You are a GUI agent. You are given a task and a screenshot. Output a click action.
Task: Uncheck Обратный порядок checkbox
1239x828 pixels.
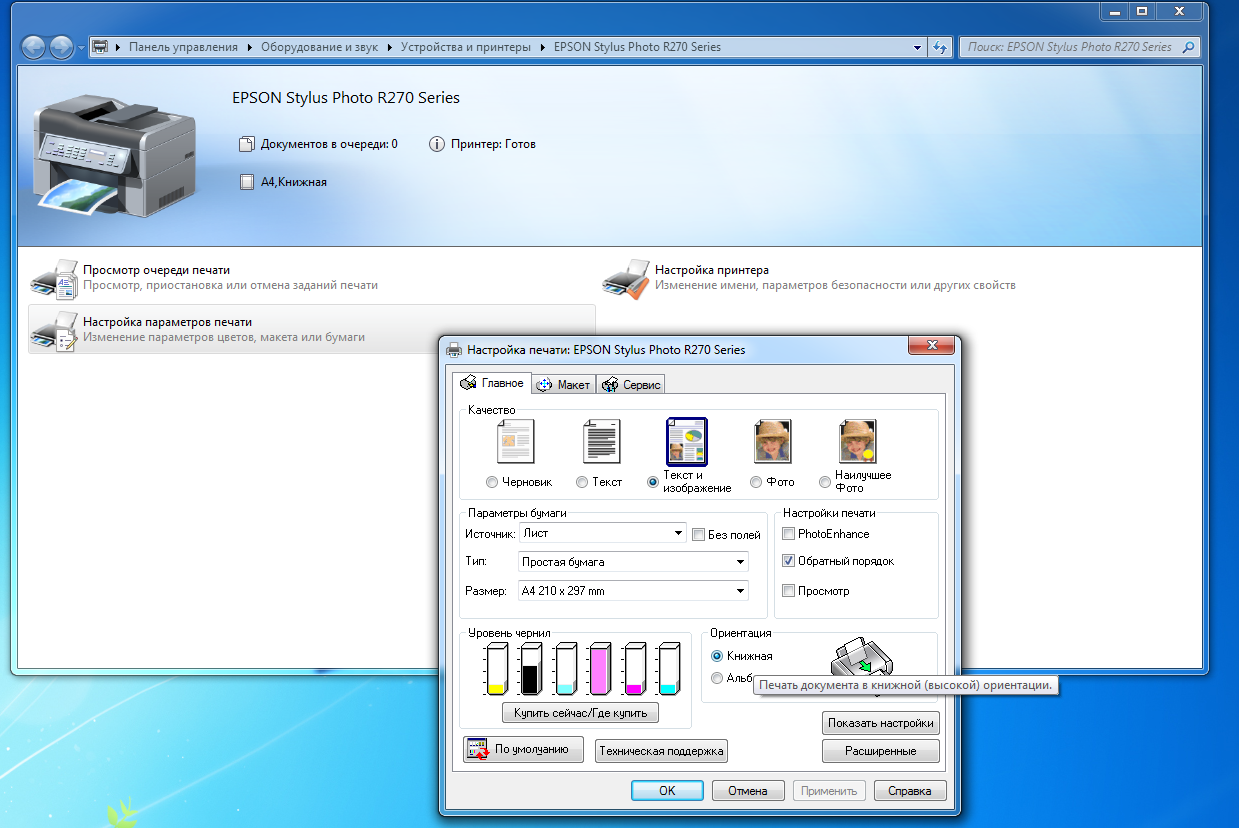789,561
